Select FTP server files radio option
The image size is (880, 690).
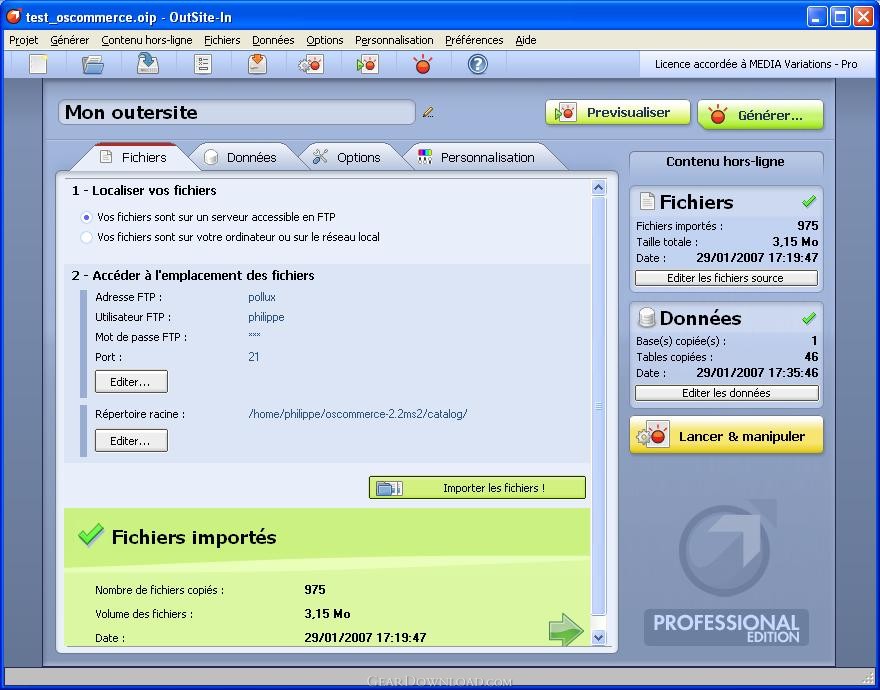click(x=86, y=217)
